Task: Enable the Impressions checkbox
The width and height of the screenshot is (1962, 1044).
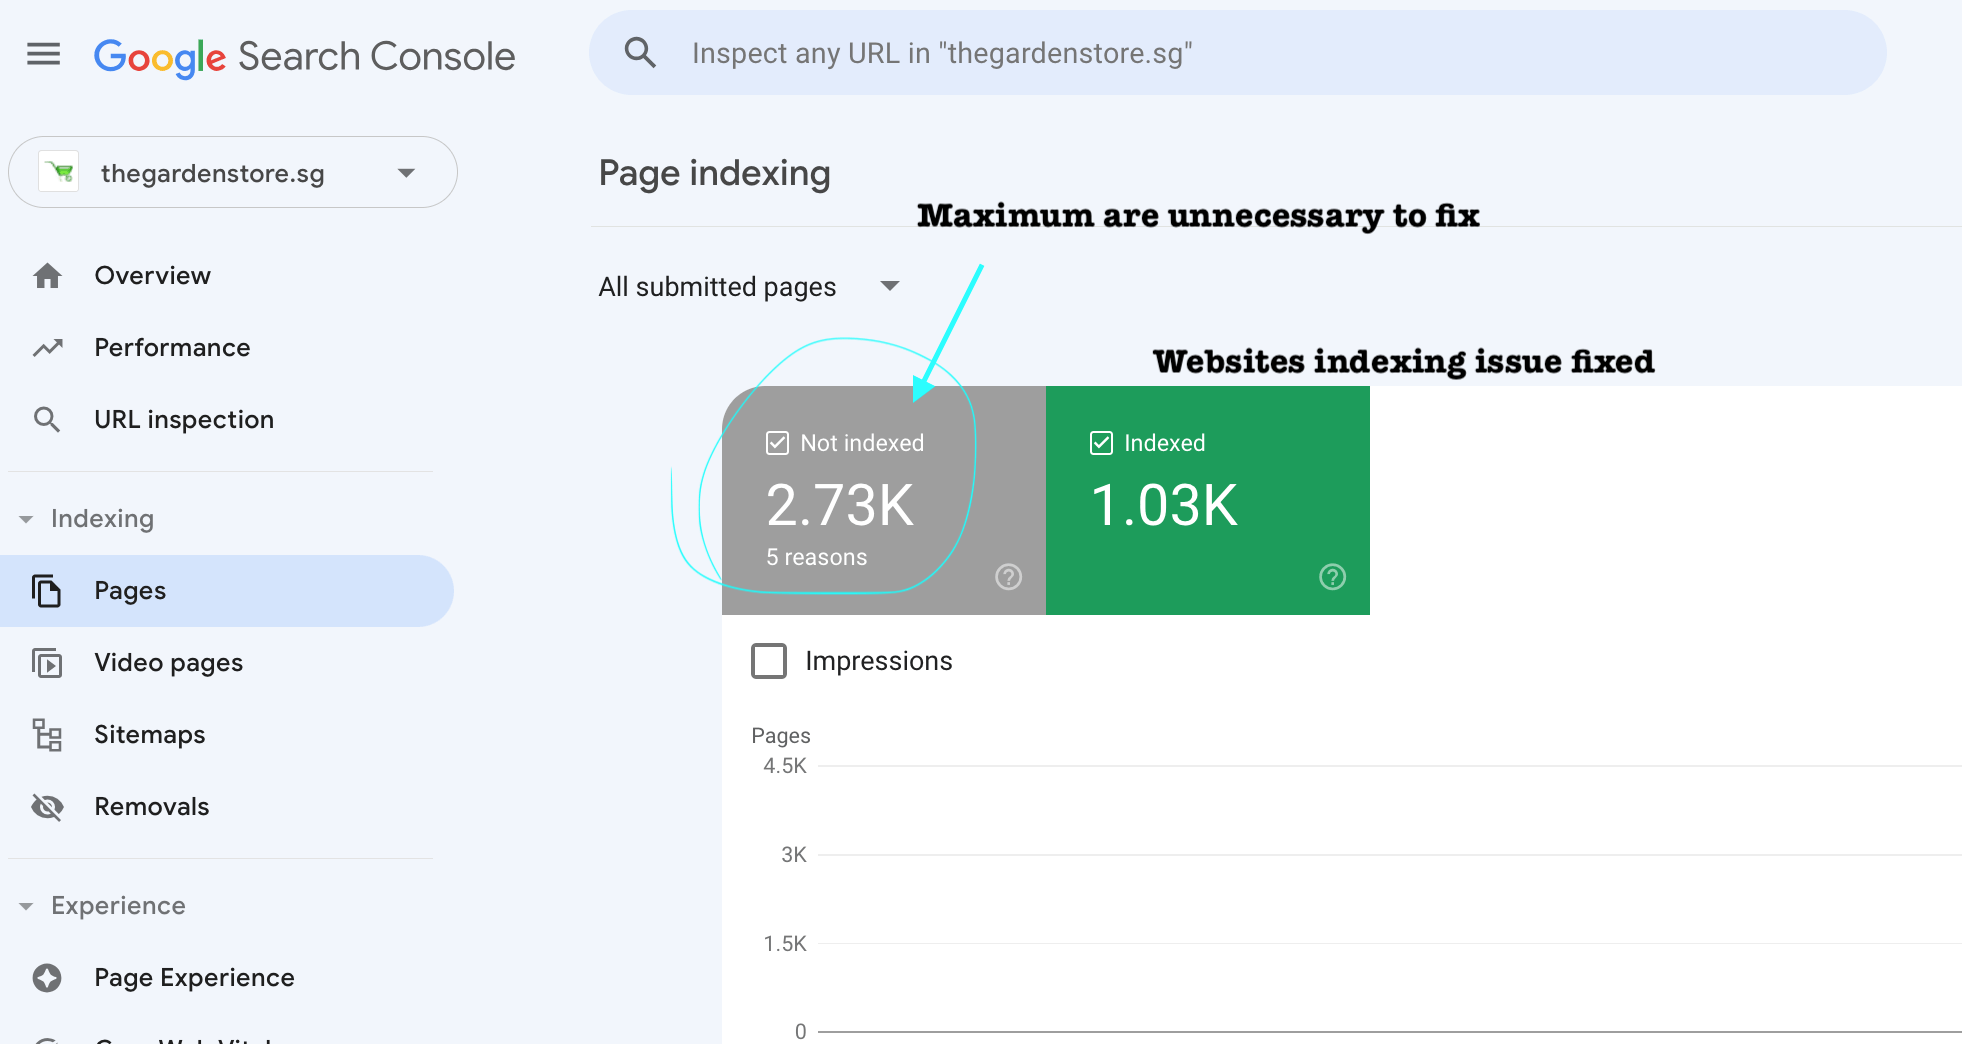Action: (x=769, y=661)
